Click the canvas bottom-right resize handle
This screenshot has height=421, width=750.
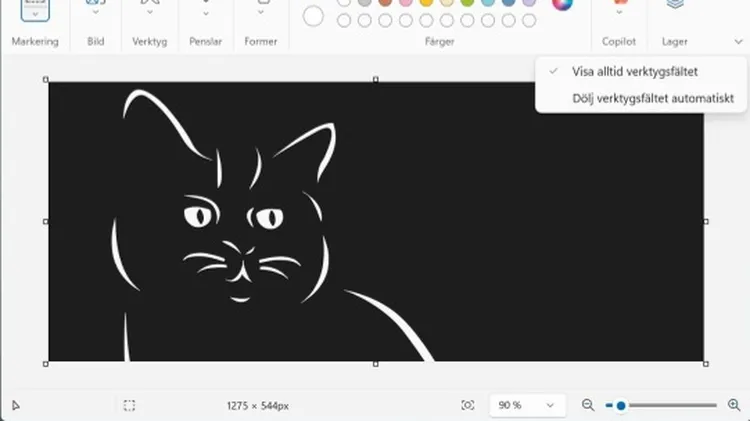706,364
